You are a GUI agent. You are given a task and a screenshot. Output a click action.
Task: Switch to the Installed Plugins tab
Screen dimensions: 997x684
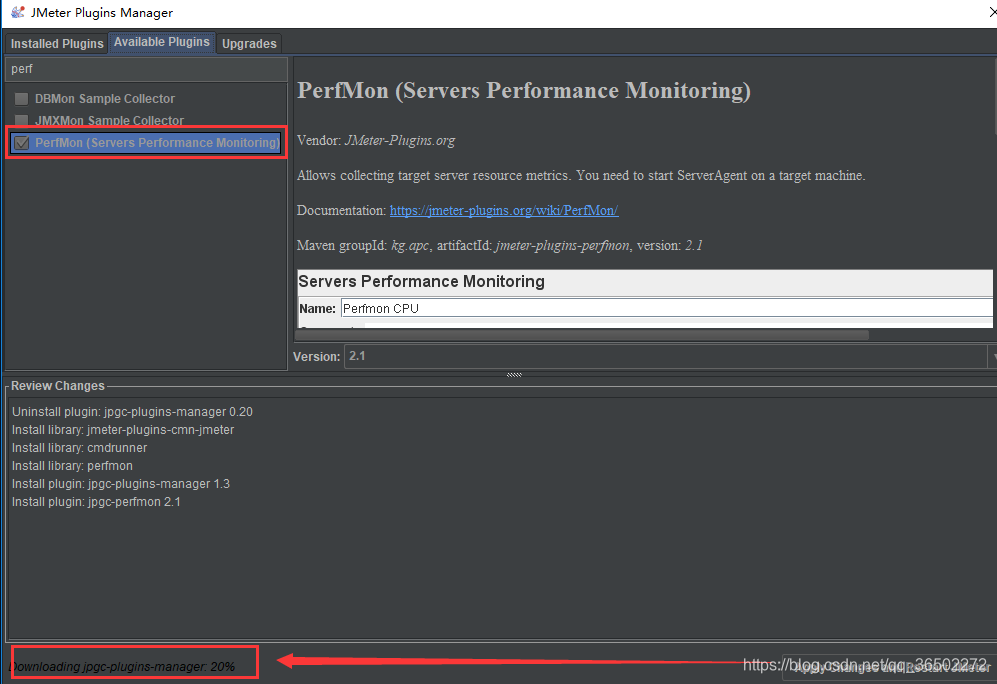tap(57, 43)
